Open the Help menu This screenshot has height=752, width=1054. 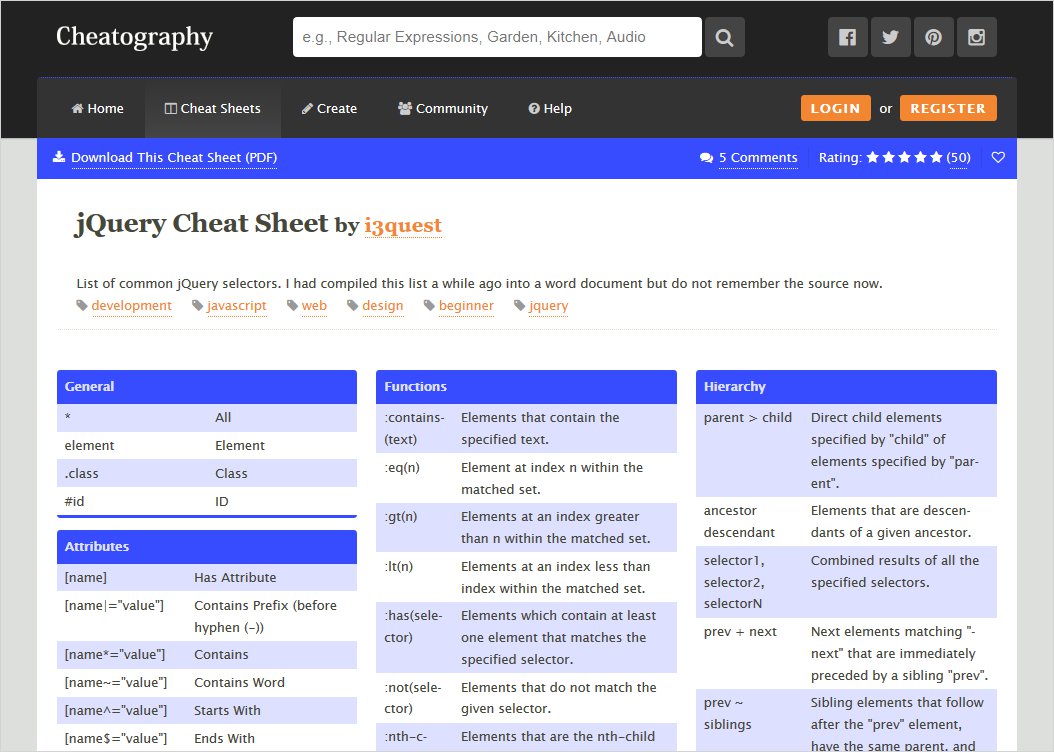point(550,109)
